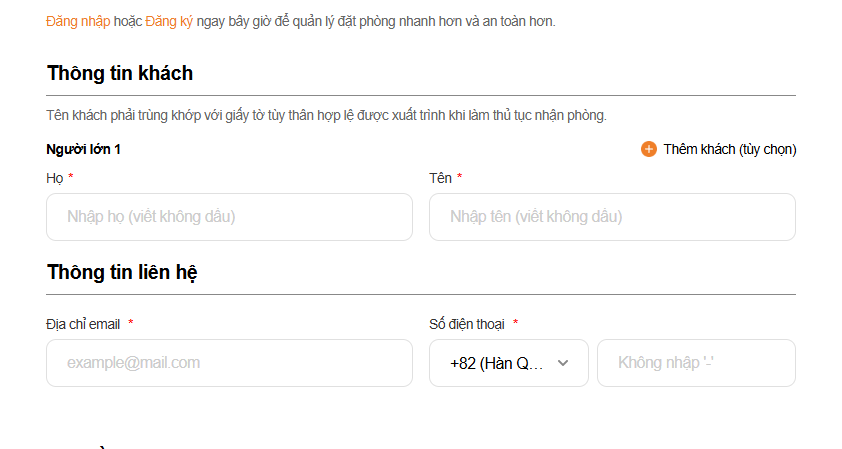Click the Họ field label
This screenshot has width=842, height=449.
[54, 178]
